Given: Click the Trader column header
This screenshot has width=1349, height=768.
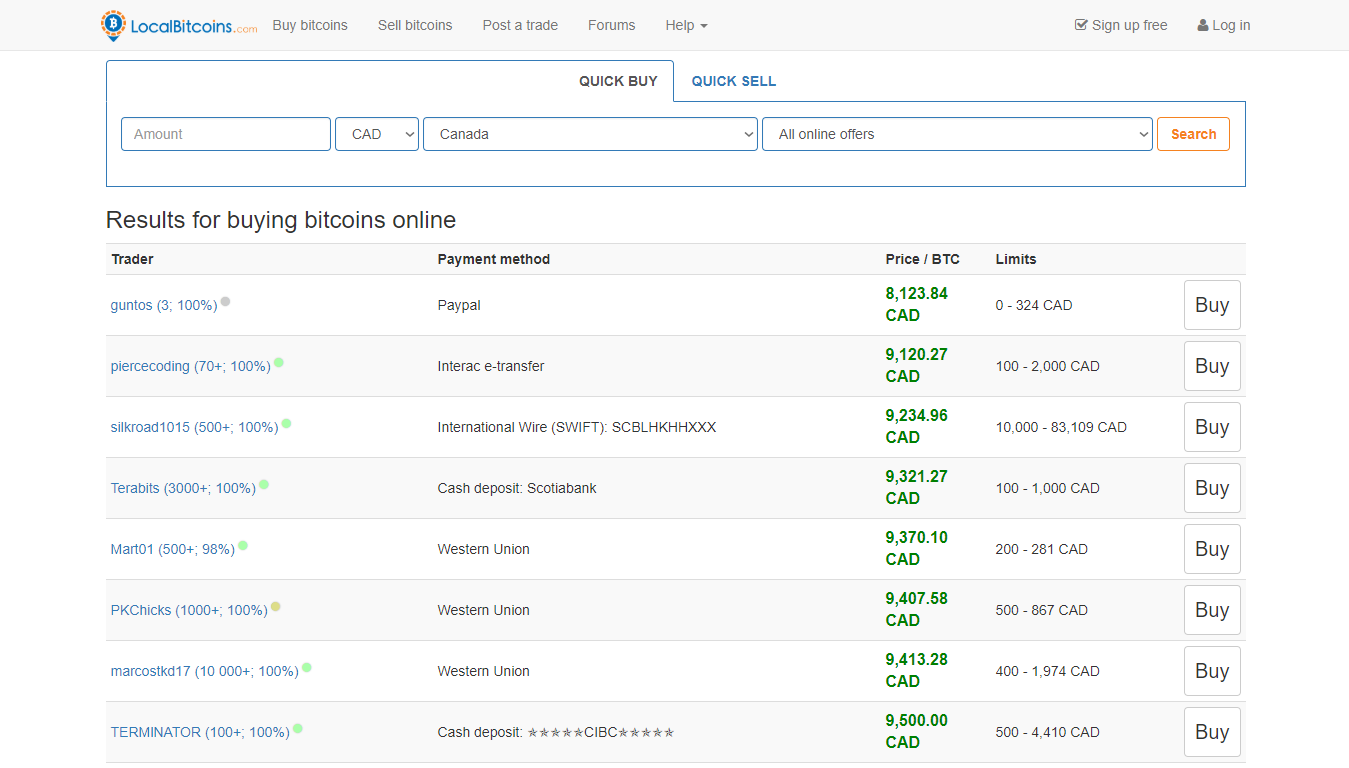Looking at the screenshot, I should [133, 259].
